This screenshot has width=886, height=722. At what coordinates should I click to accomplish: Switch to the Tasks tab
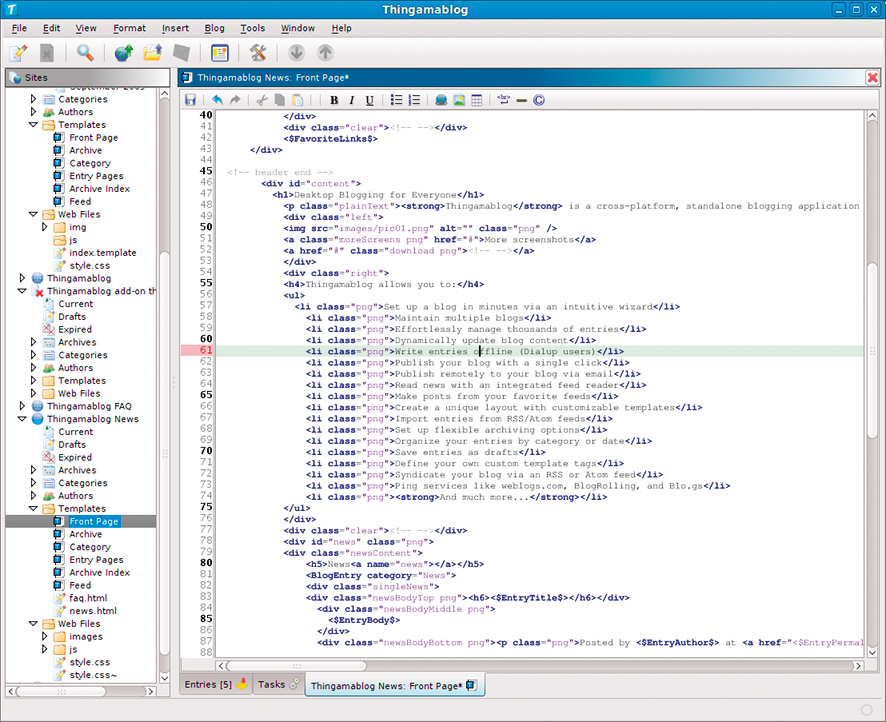(x=278, y=684)
